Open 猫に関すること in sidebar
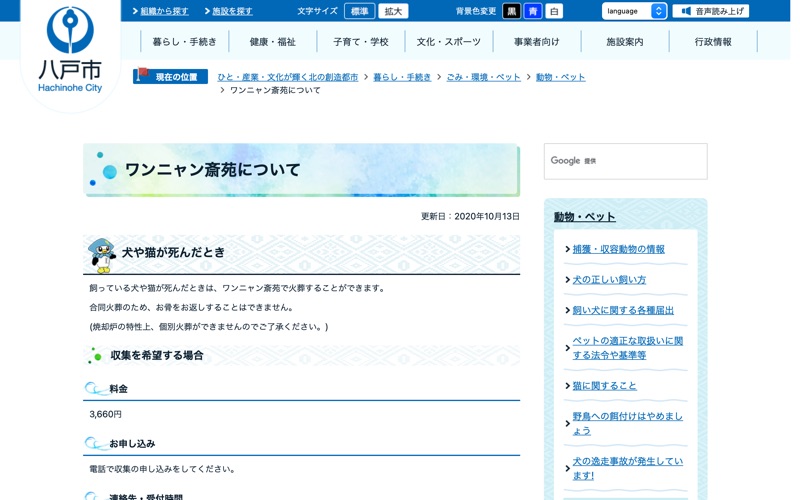Image resolution: width=800 pixels, height=500 pixels. pyautogui.click(x=605, y=386)
